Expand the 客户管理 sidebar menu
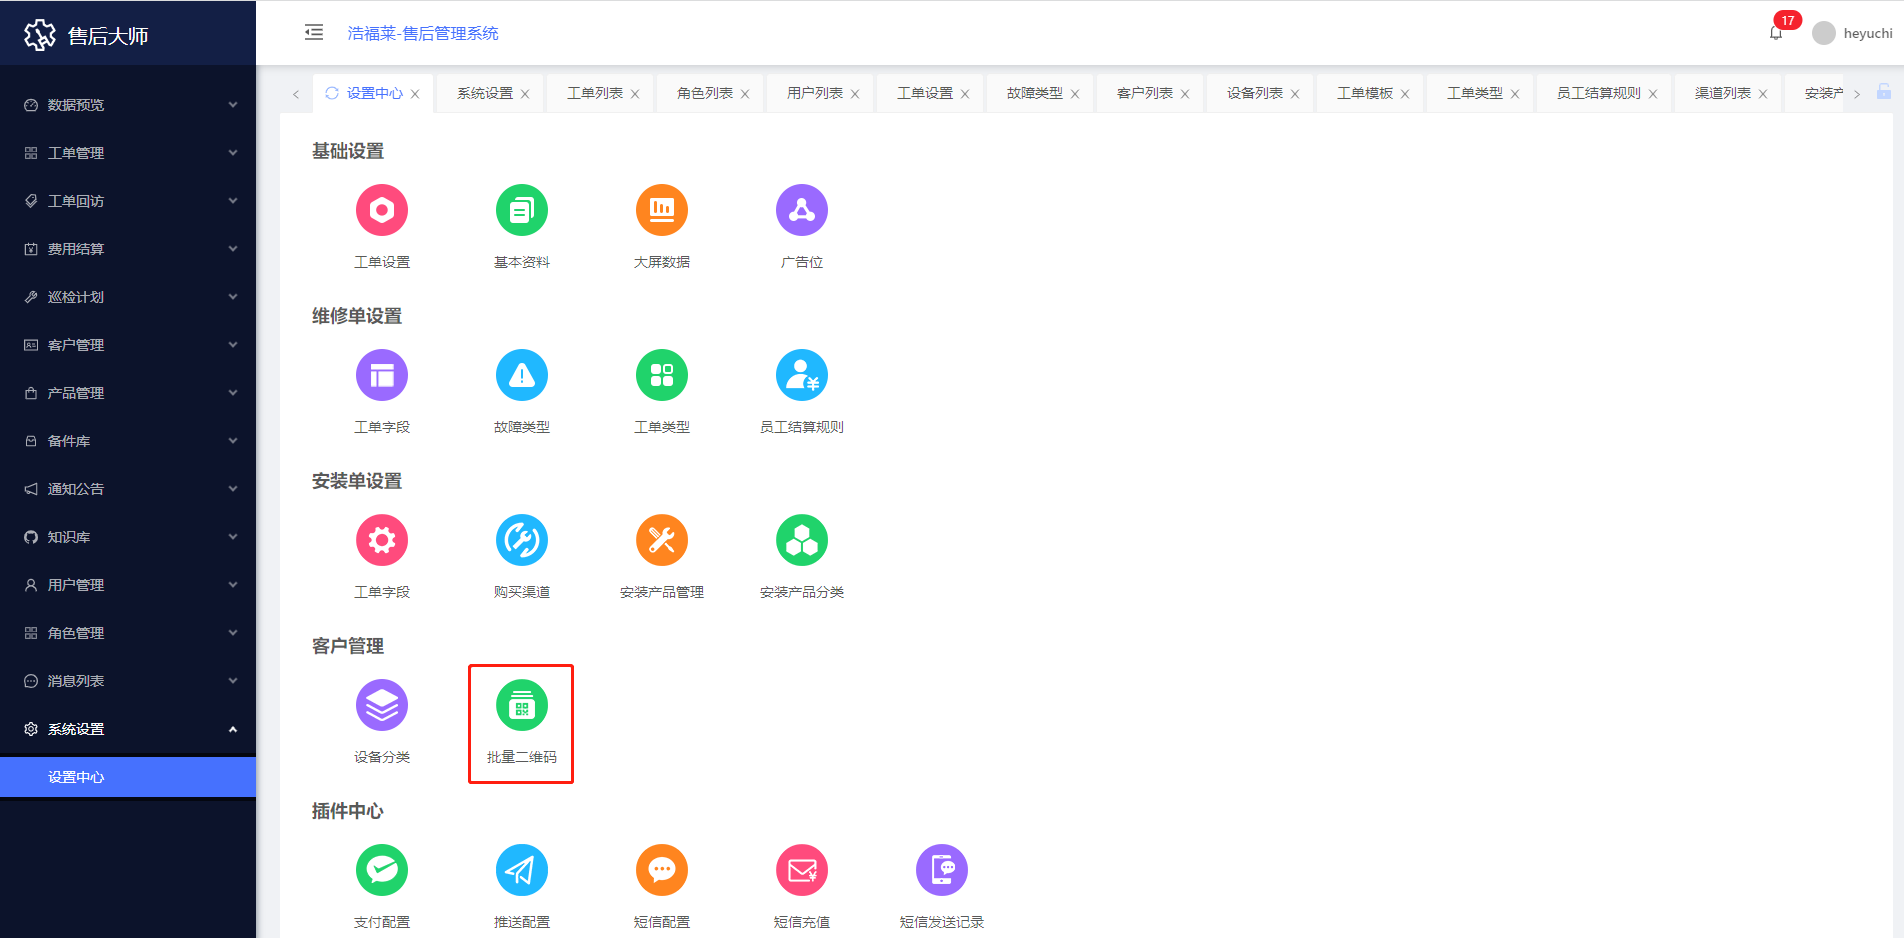Viewport: 1904px width, 938px height. [128, 345]
